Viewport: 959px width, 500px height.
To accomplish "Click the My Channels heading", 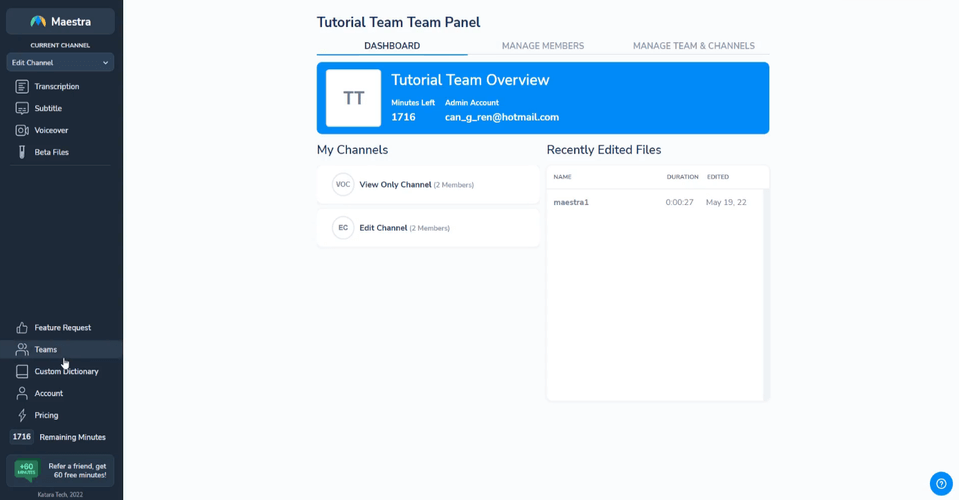I will tap(352, 150).
